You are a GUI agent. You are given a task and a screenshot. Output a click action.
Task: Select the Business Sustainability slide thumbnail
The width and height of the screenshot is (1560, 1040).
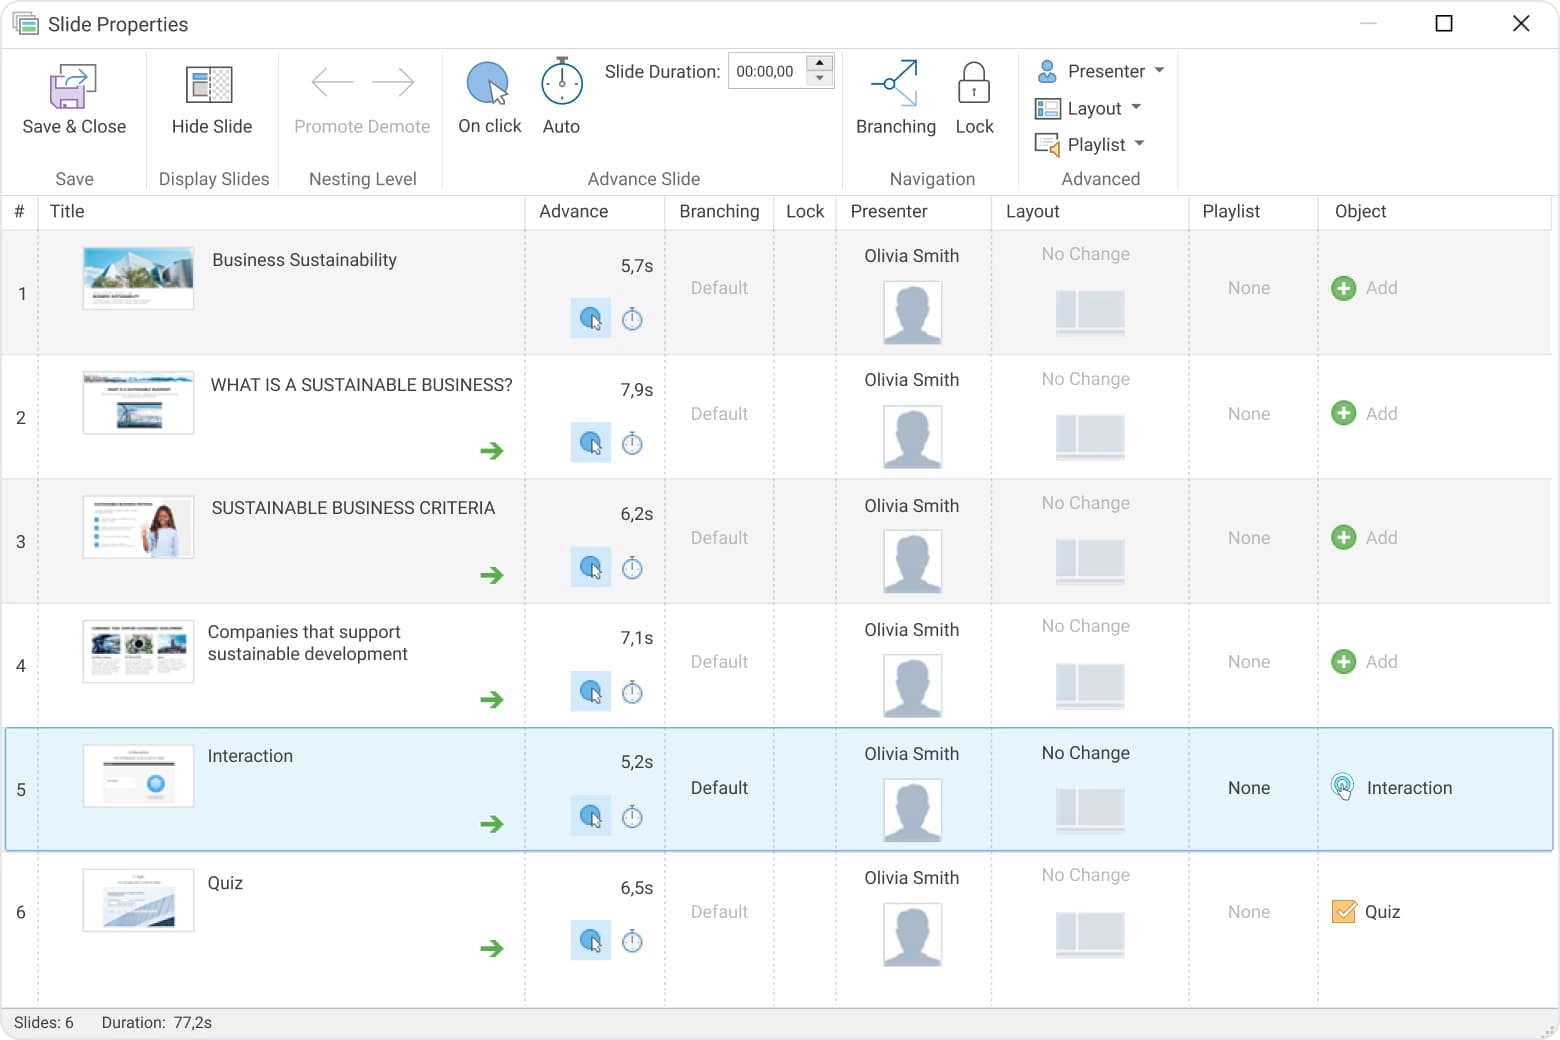(138, 277)
